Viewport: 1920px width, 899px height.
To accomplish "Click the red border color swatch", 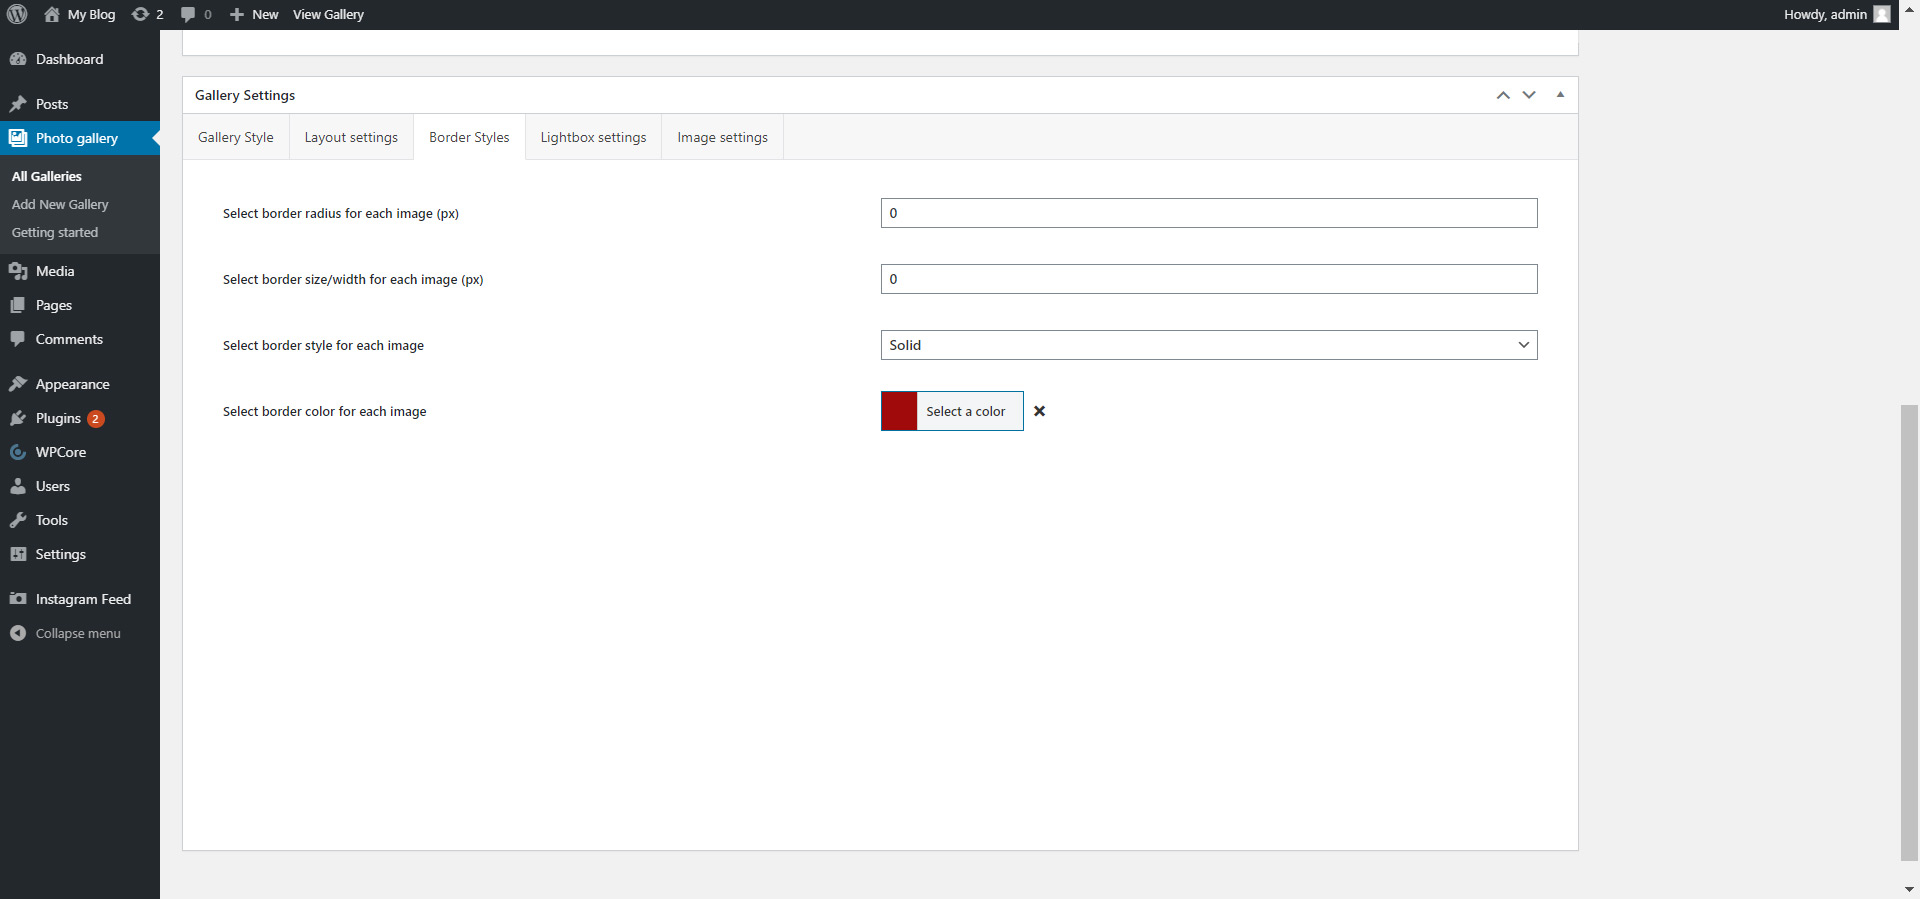I will click(x=899, y=411).
